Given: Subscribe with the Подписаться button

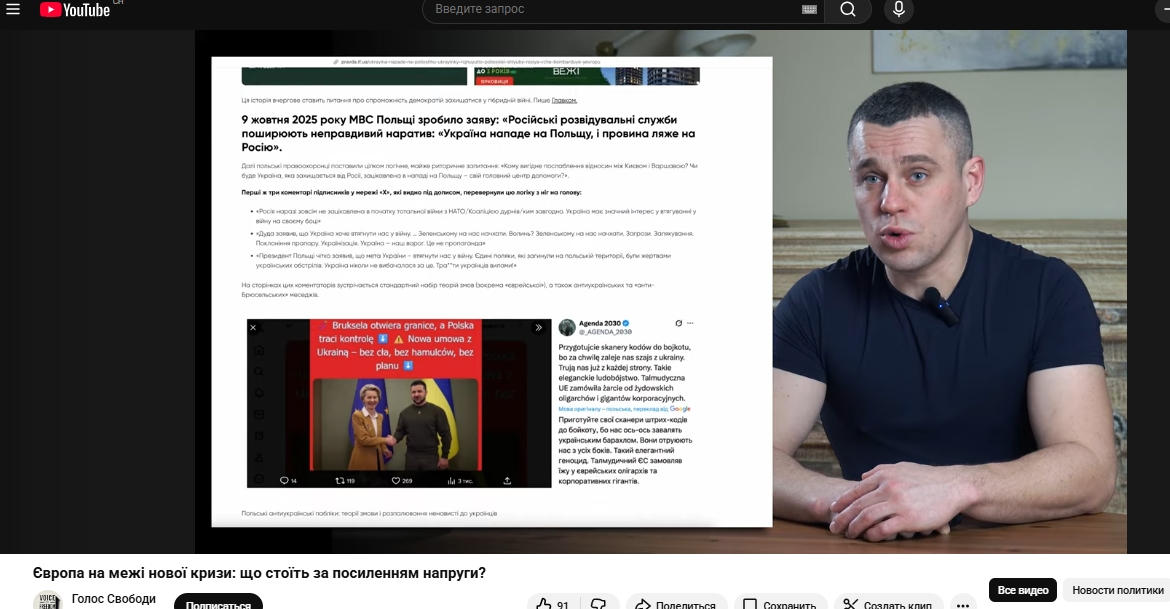Looking at the screenshot, I should (x=218, y=603).
